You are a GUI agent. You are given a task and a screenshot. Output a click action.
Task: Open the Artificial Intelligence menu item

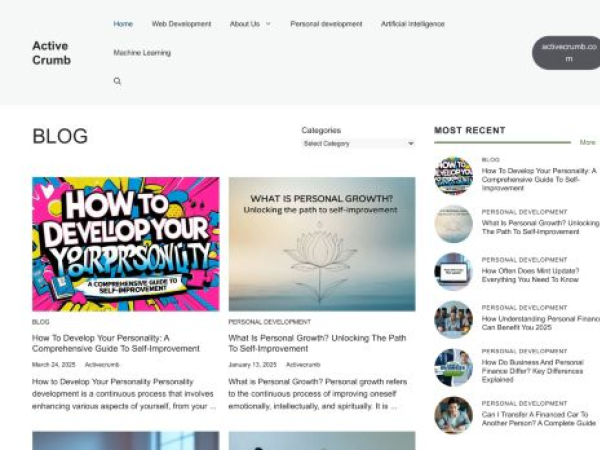pyautogui.click(x=412, y=24)
